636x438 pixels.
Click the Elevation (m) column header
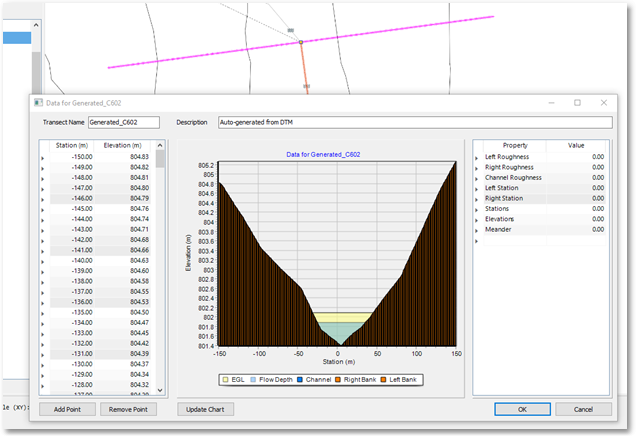point(122,145)
